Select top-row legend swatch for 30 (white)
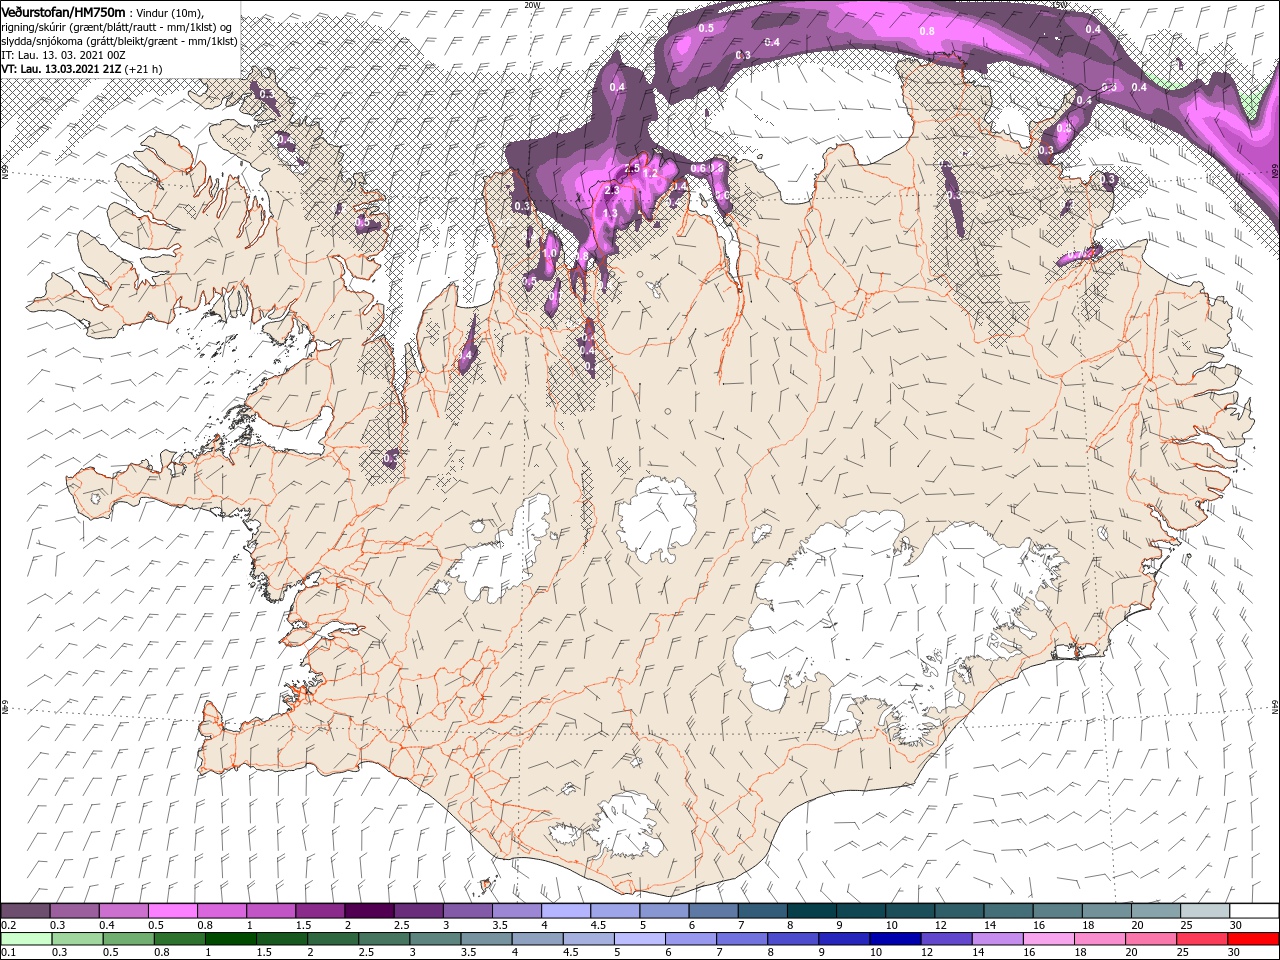Image resolution: width=1280 pixels, height=960 pixels. (x=1255, y=911)
